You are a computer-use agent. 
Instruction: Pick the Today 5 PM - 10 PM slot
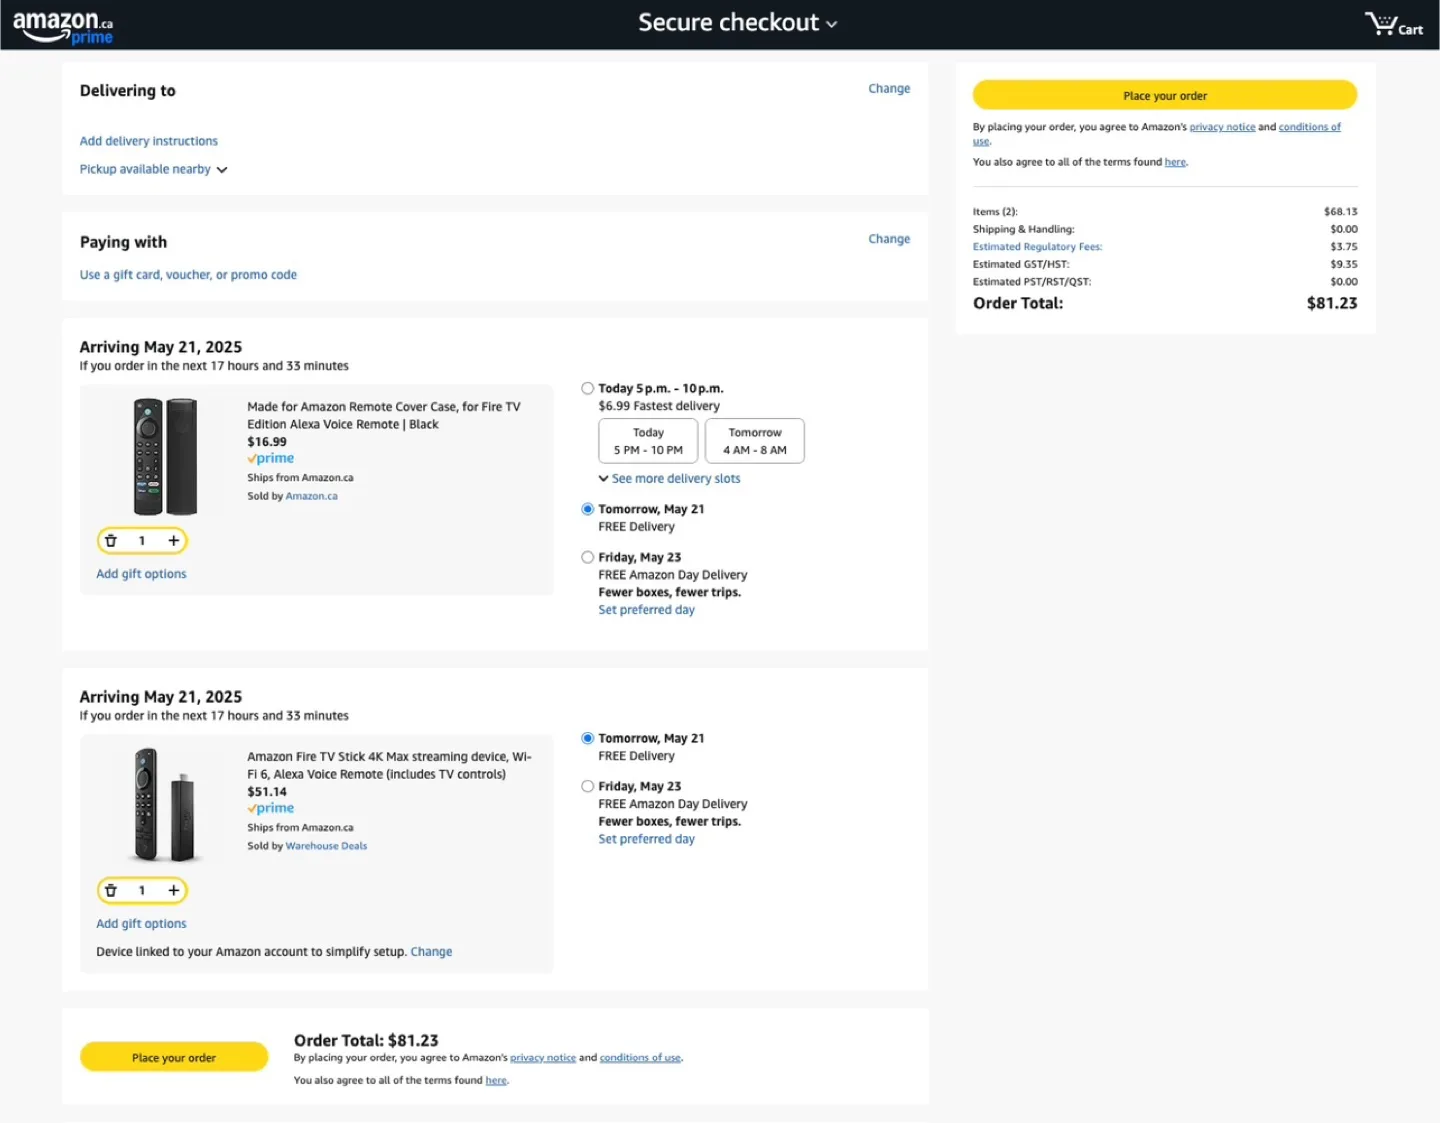tap(648, 441)
